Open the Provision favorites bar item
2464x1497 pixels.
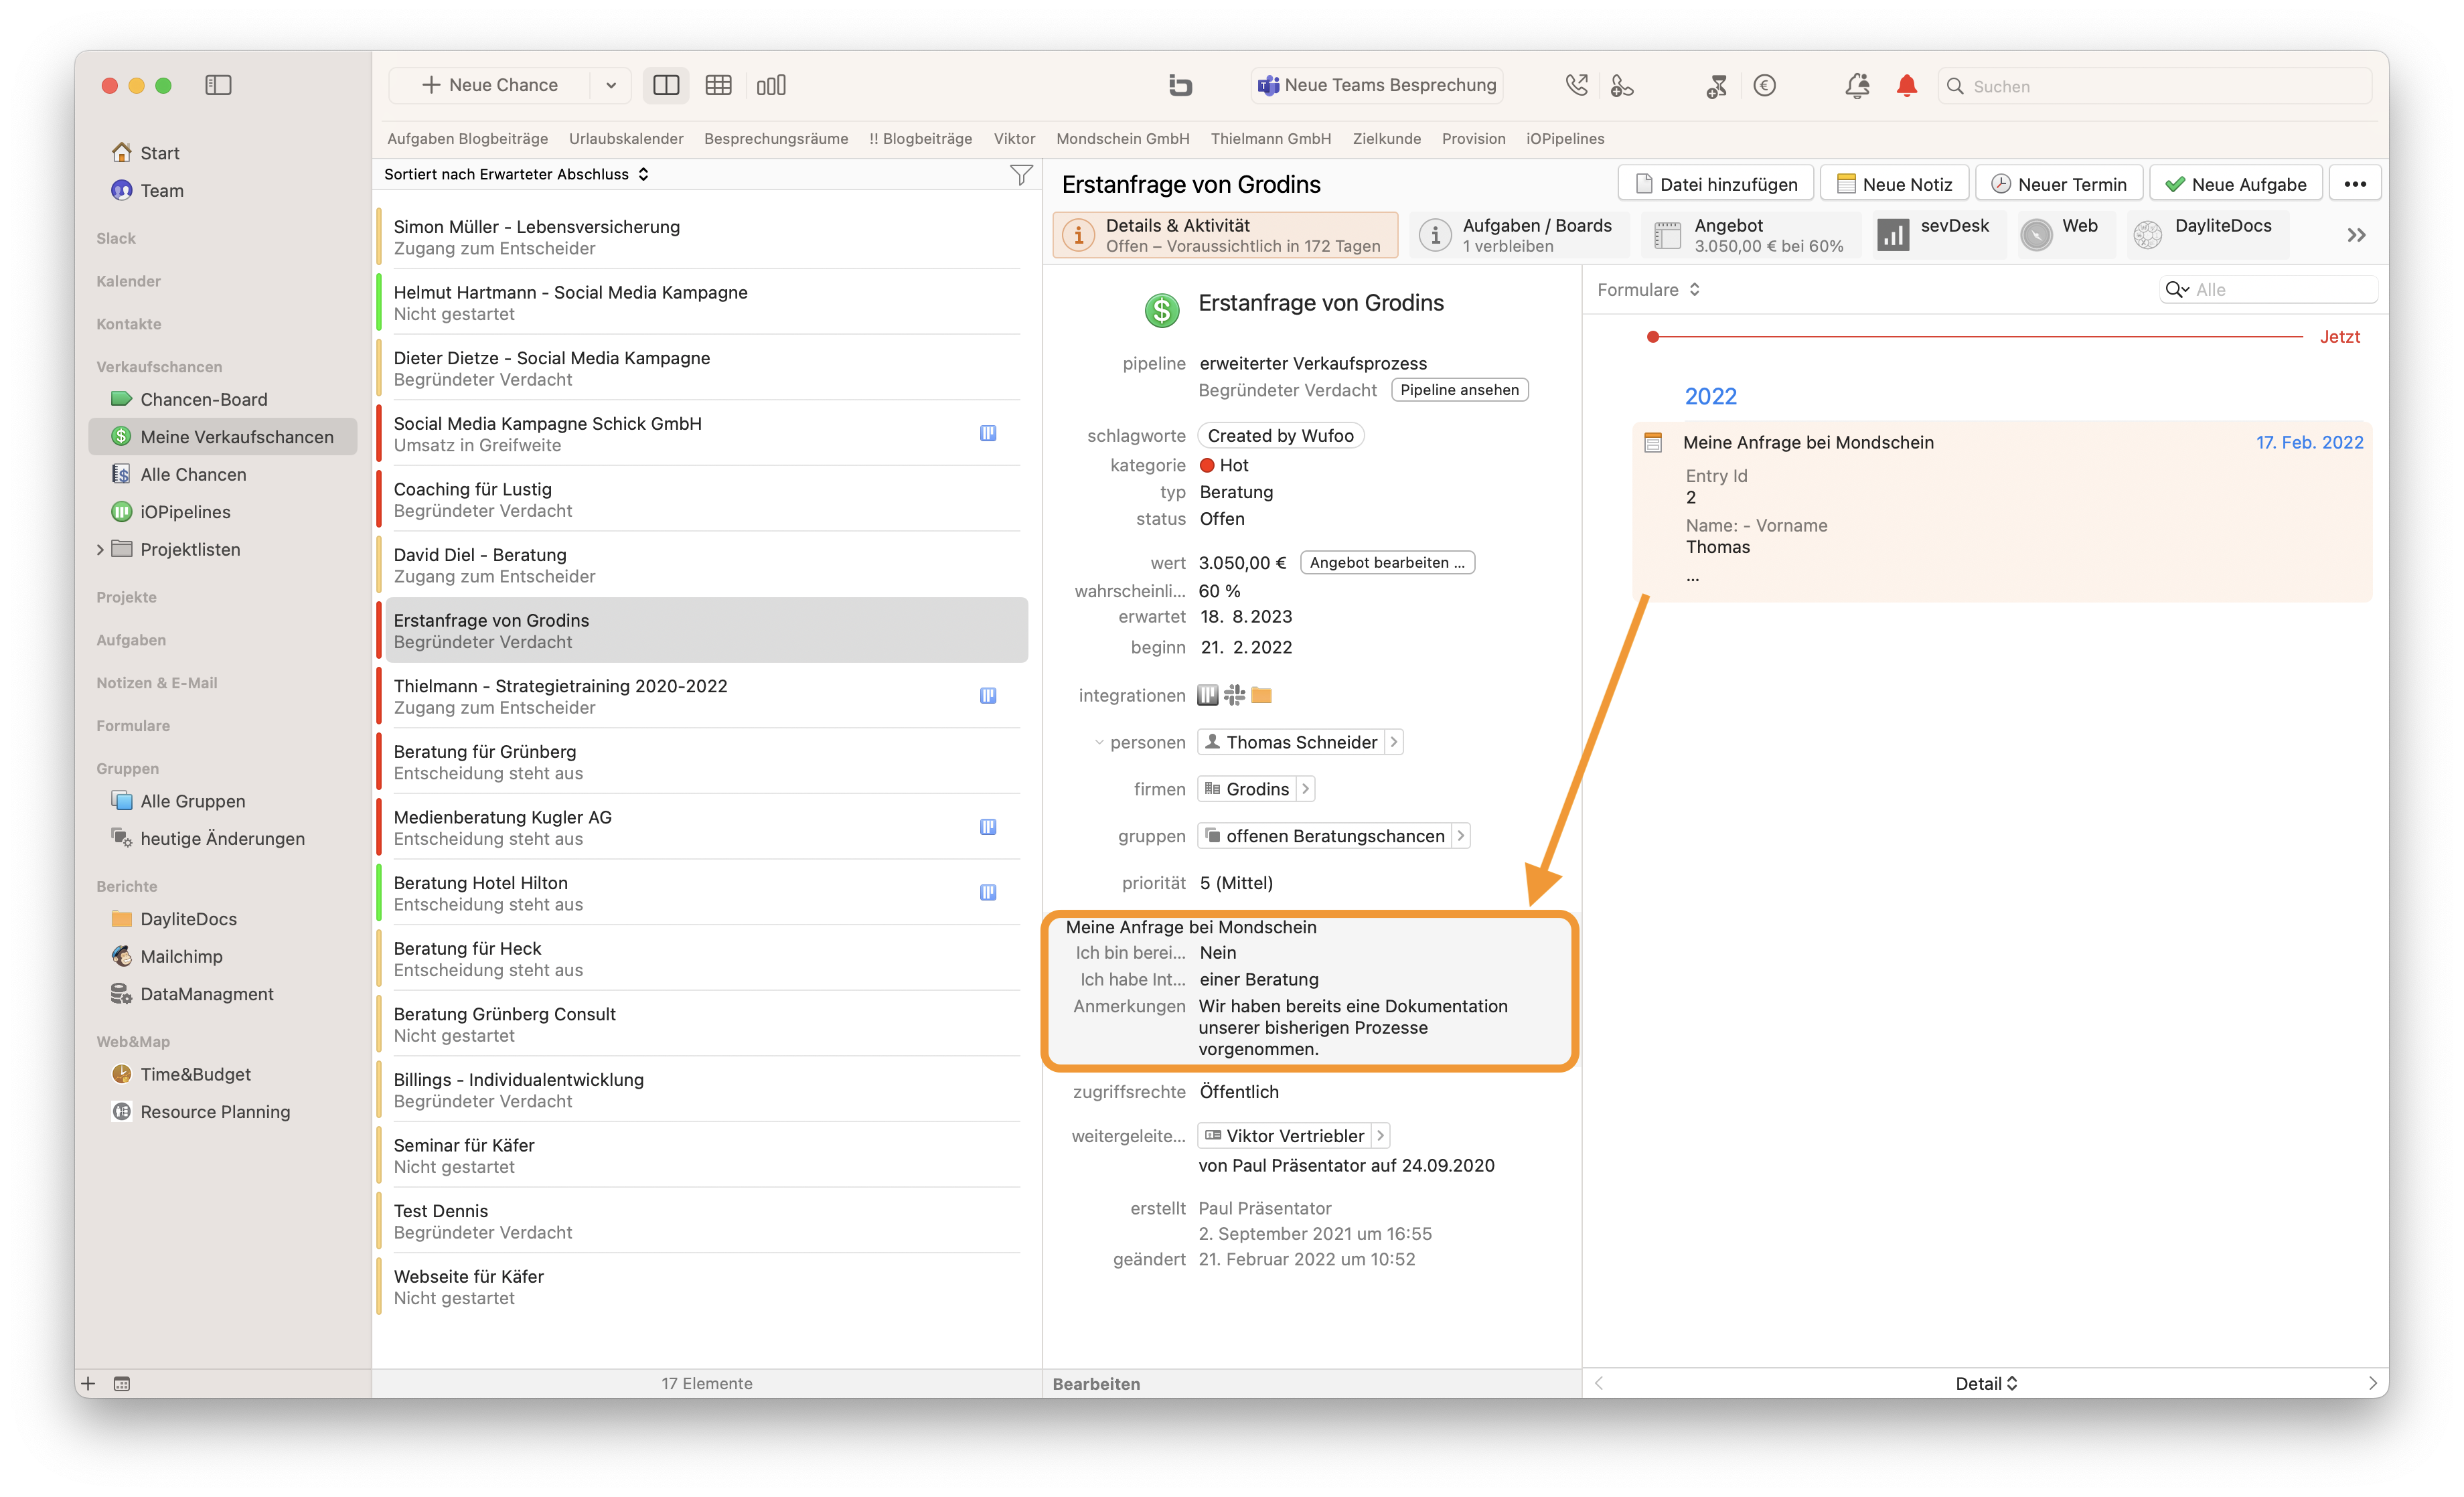point(1473,139)
